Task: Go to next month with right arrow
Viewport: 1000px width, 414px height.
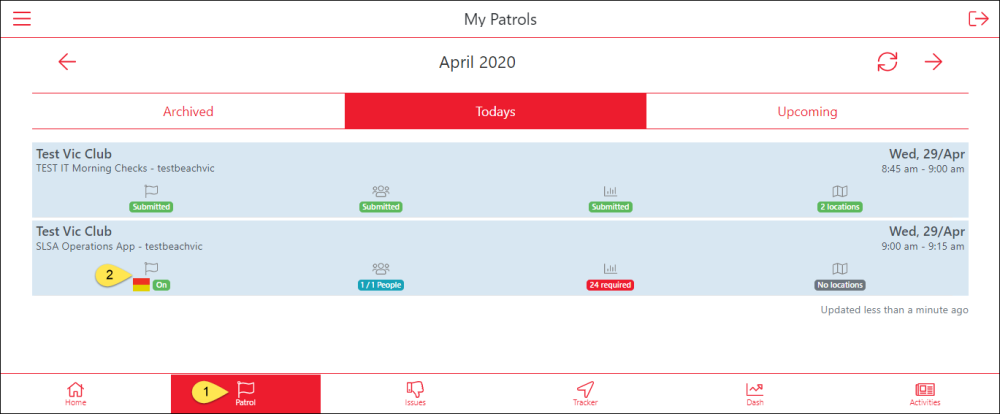Action: pyautogui.click(x=933, y=62)
